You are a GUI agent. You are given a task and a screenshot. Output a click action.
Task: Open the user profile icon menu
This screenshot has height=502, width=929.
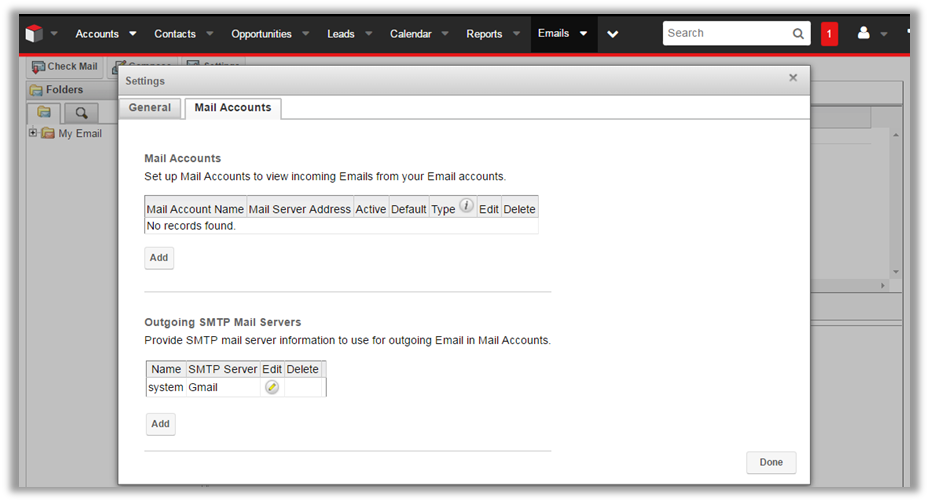[x=864, y=33]
